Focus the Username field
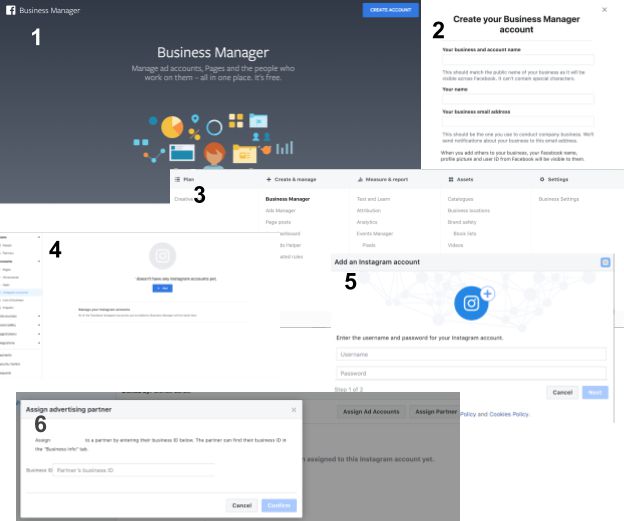624x521 pixels. pyautogui.click(x=471, y=354)
